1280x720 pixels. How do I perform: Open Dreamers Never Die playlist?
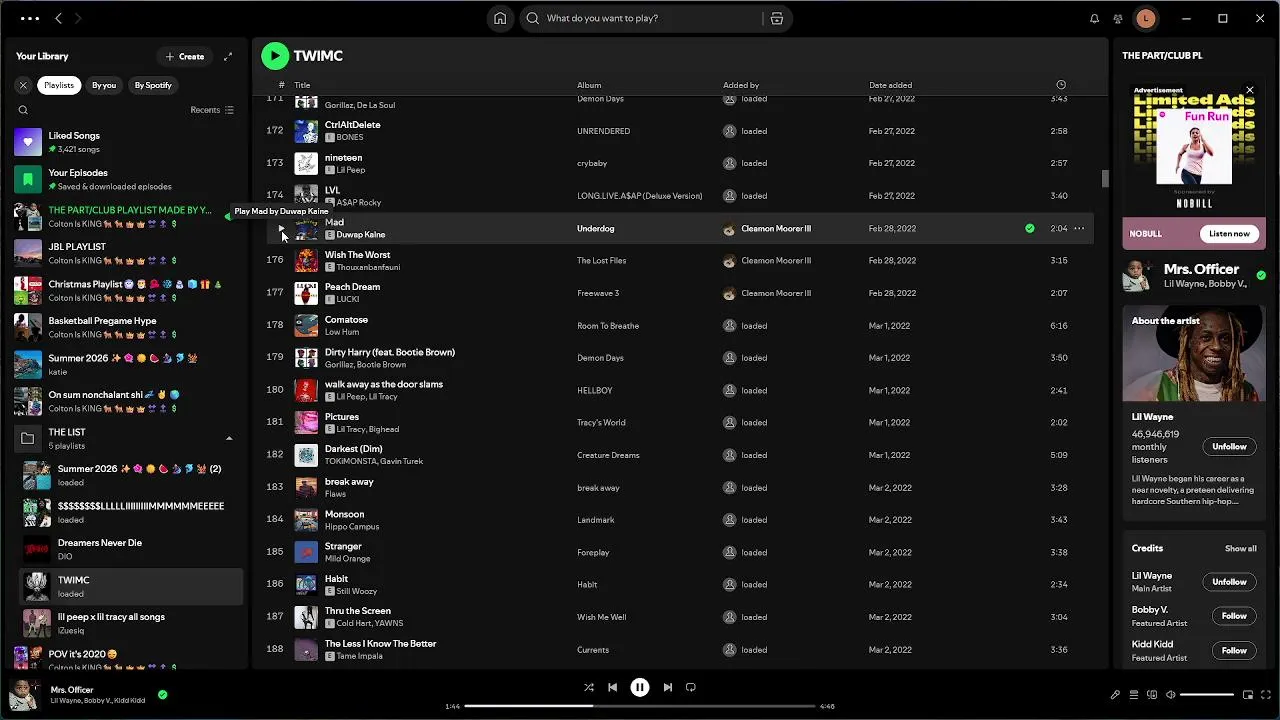tap(131, 549)
